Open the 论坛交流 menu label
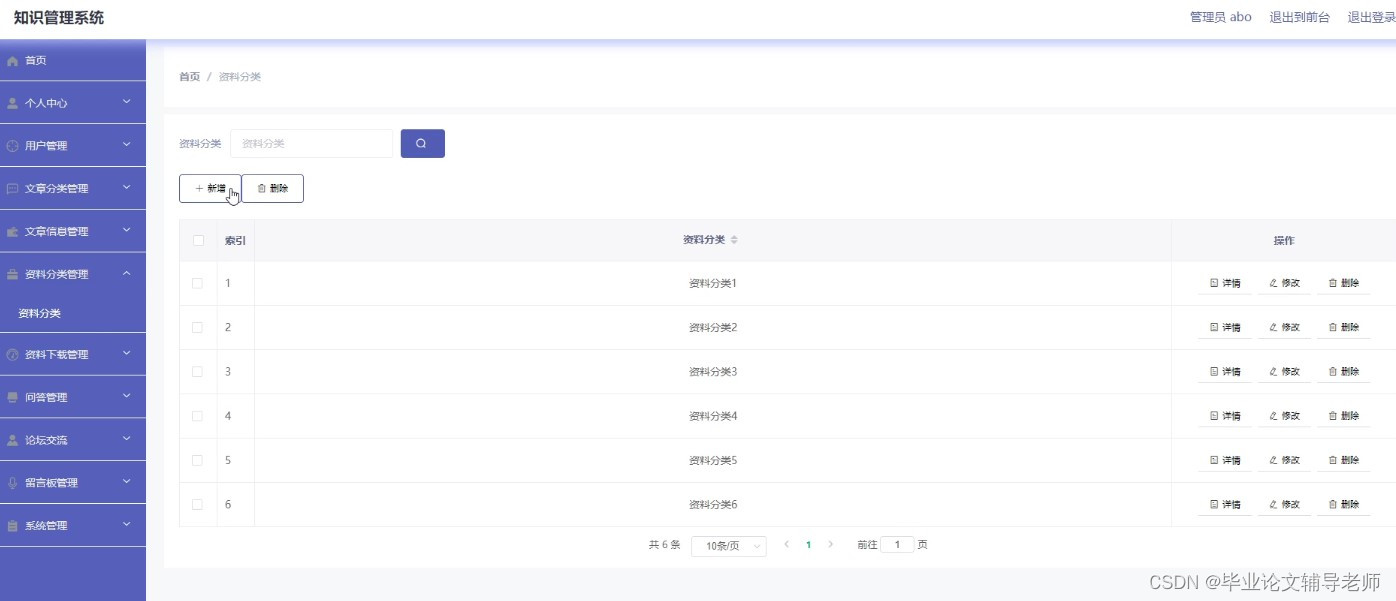1396x601 pixels. click(46, 440)
